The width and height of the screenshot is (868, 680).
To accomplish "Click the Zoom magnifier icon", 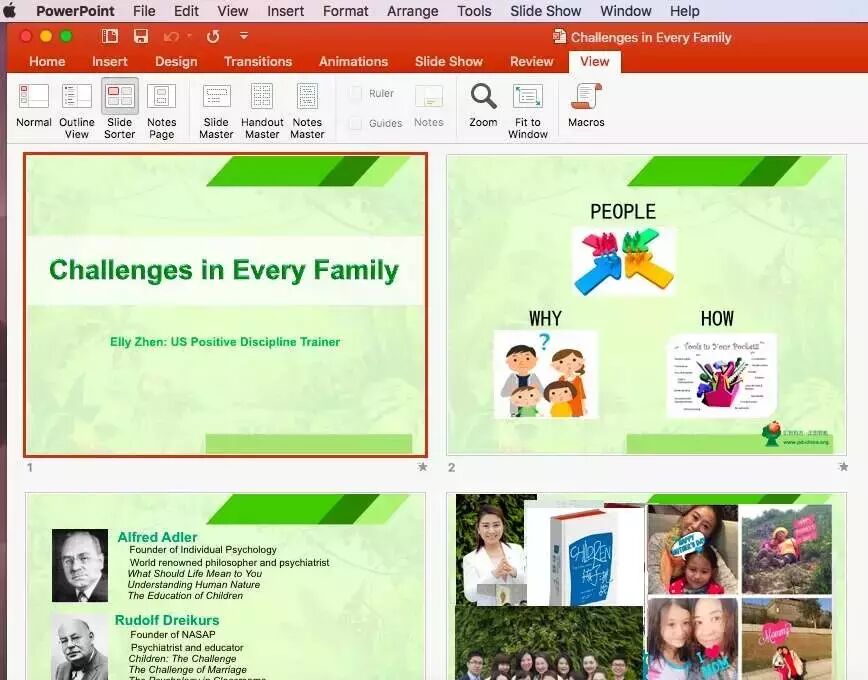I will click(x=483, y=96).
